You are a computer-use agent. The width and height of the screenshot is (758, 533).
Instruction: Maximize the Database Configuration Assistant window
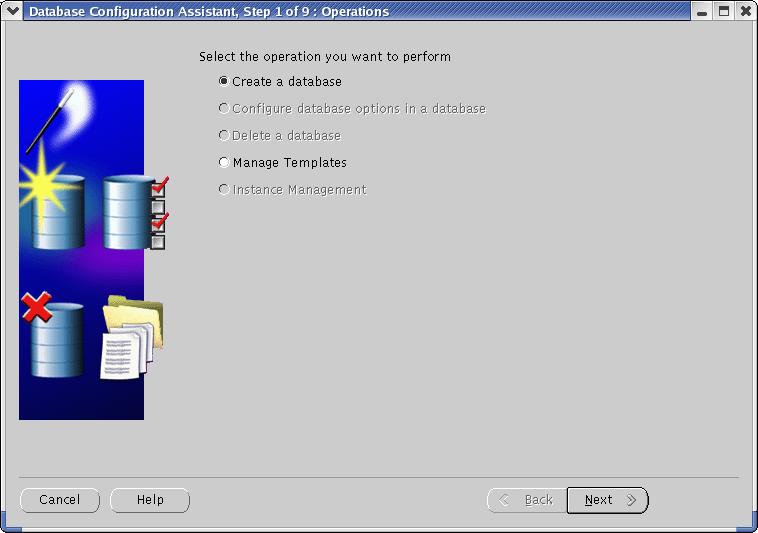point(723,12)
